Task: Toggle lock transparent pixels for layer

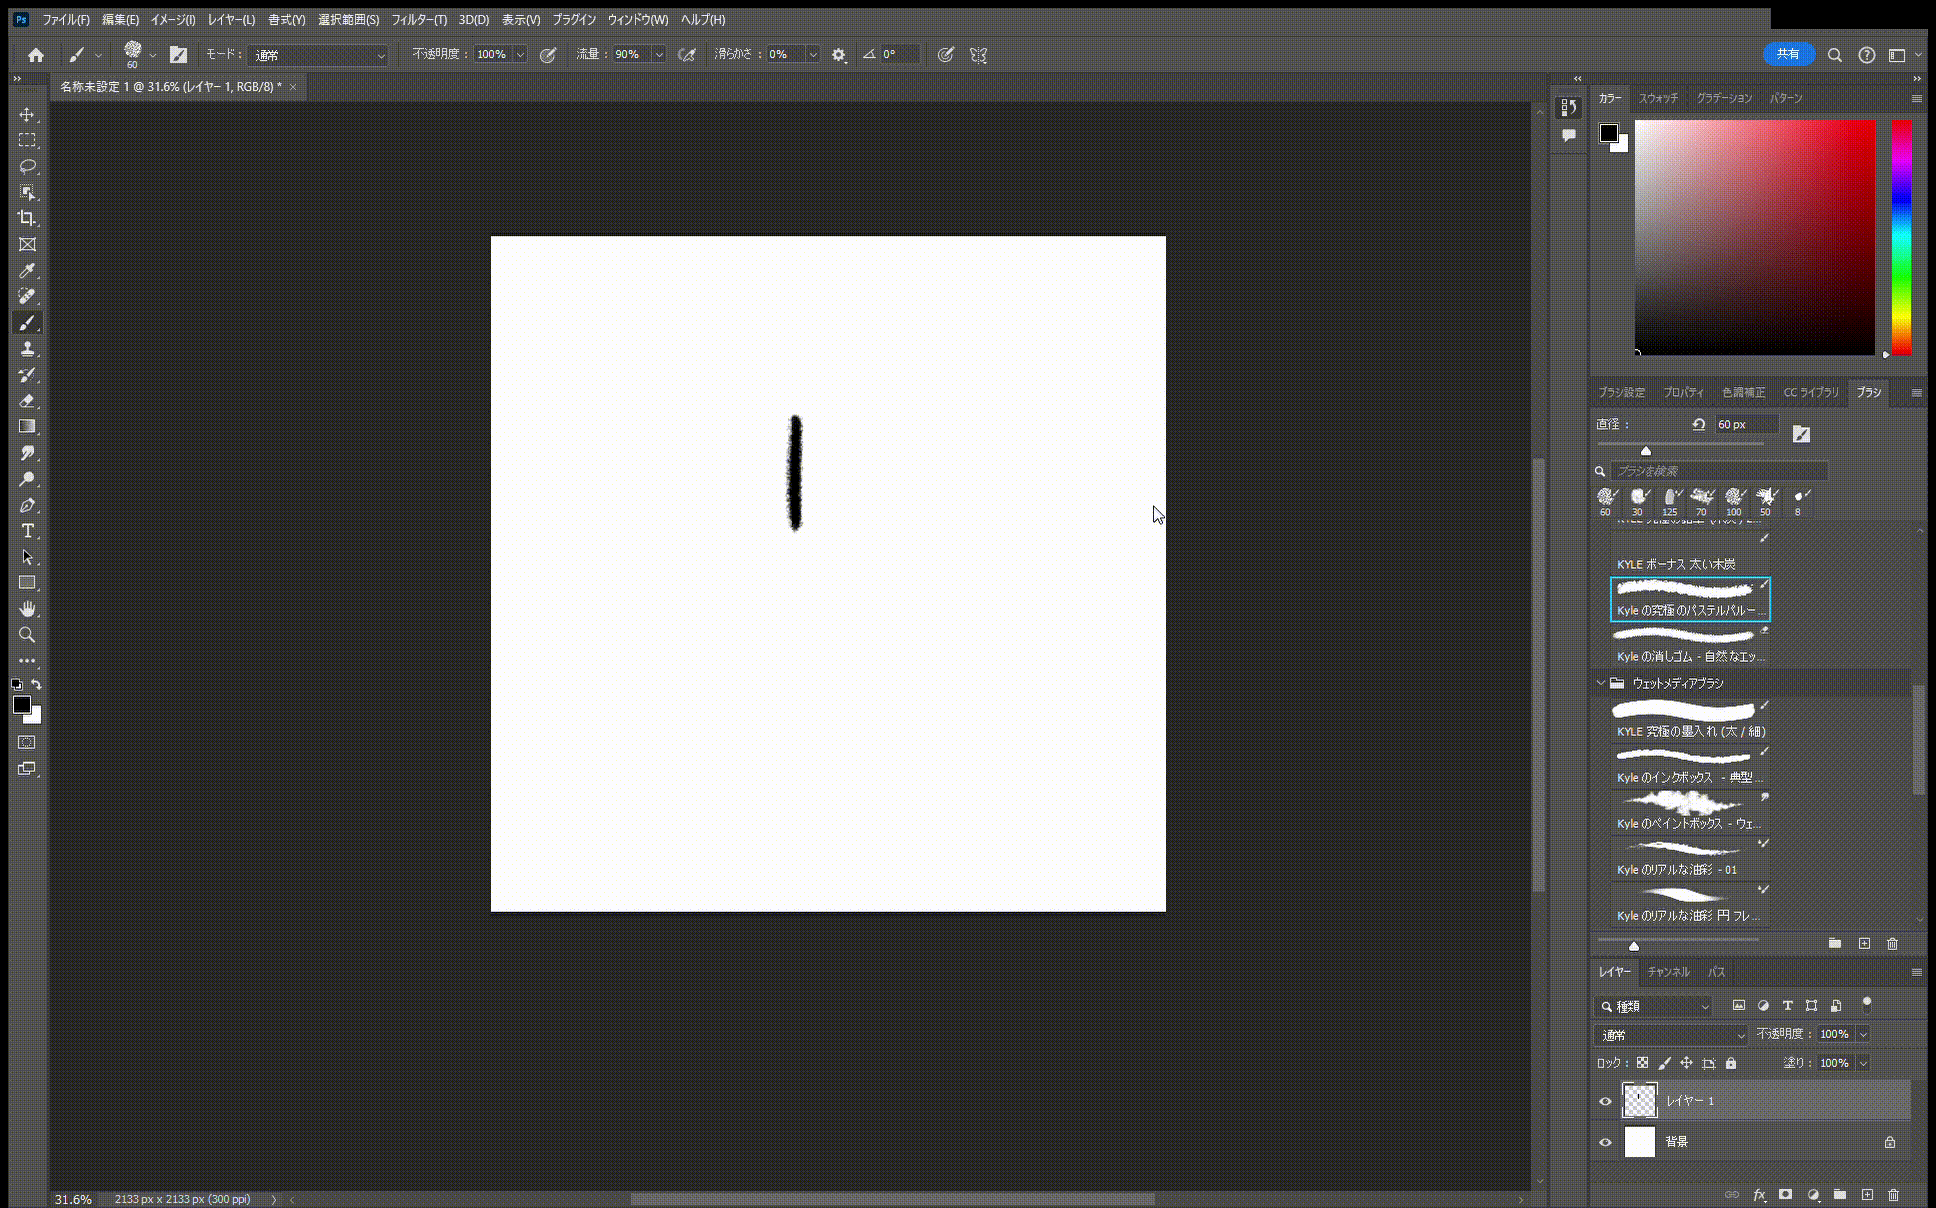Action: coord(1642,1063)
